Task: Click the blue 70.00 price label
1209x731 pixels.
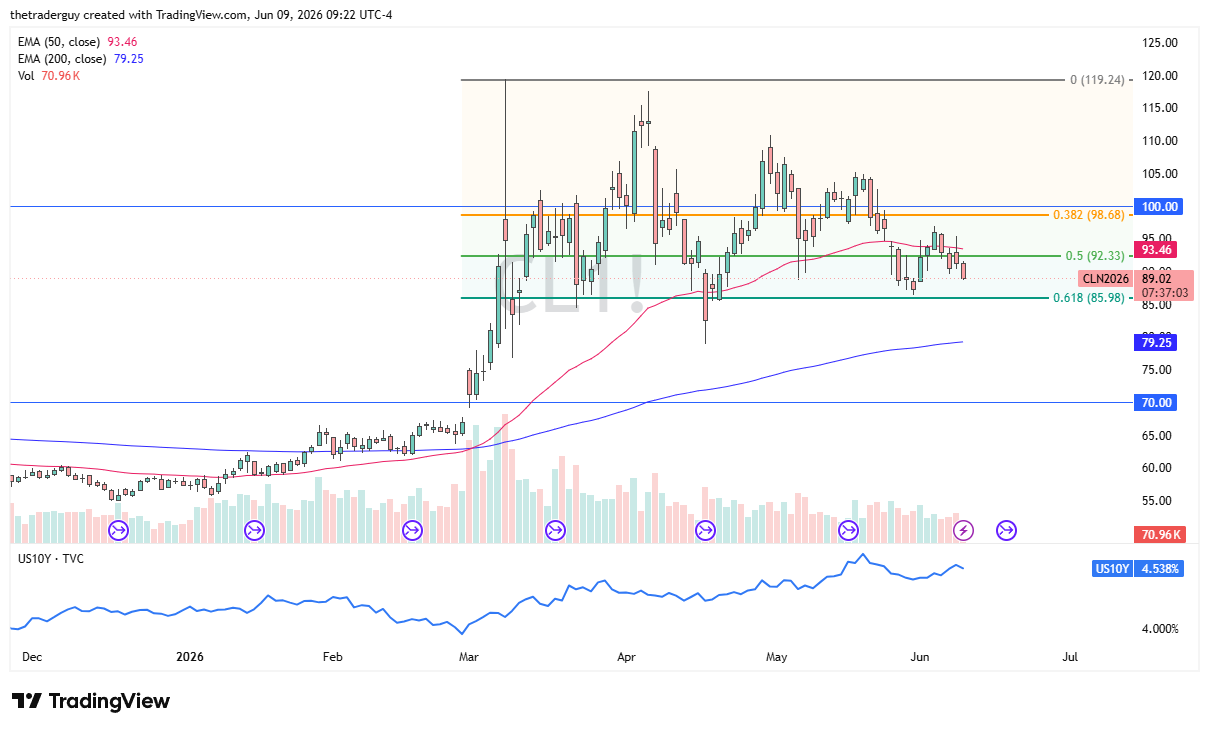Action: click(x=1158, y=402)
